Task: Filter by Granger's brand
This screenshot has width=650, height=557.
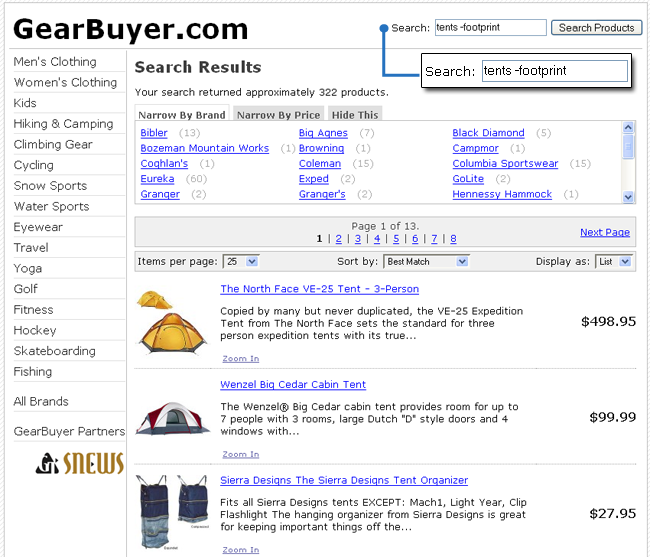Action: pyautogui.click(x=322, y=194)
